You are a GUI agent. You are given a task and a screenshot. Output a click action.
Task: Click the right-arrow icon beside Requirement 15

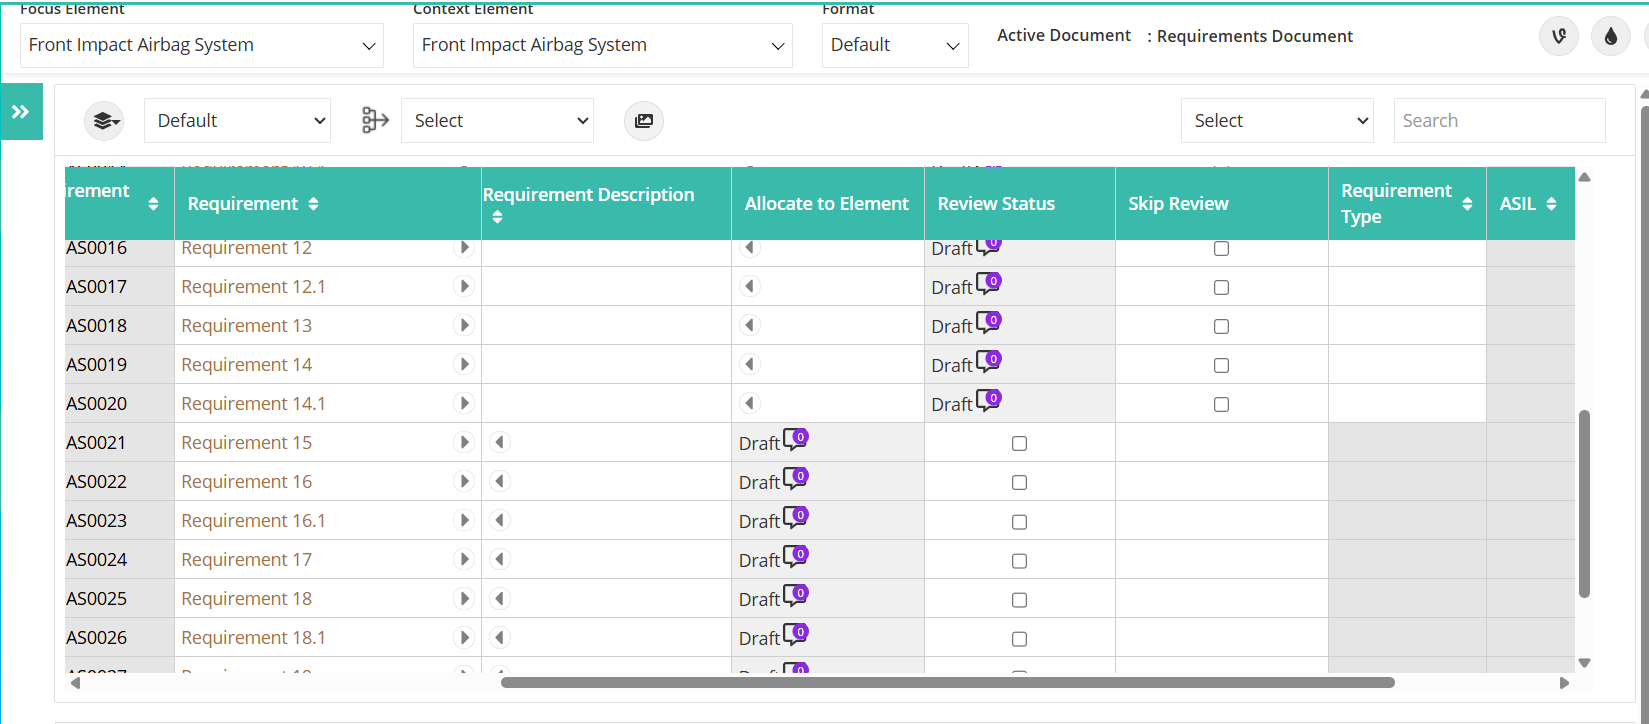[464, 443]
